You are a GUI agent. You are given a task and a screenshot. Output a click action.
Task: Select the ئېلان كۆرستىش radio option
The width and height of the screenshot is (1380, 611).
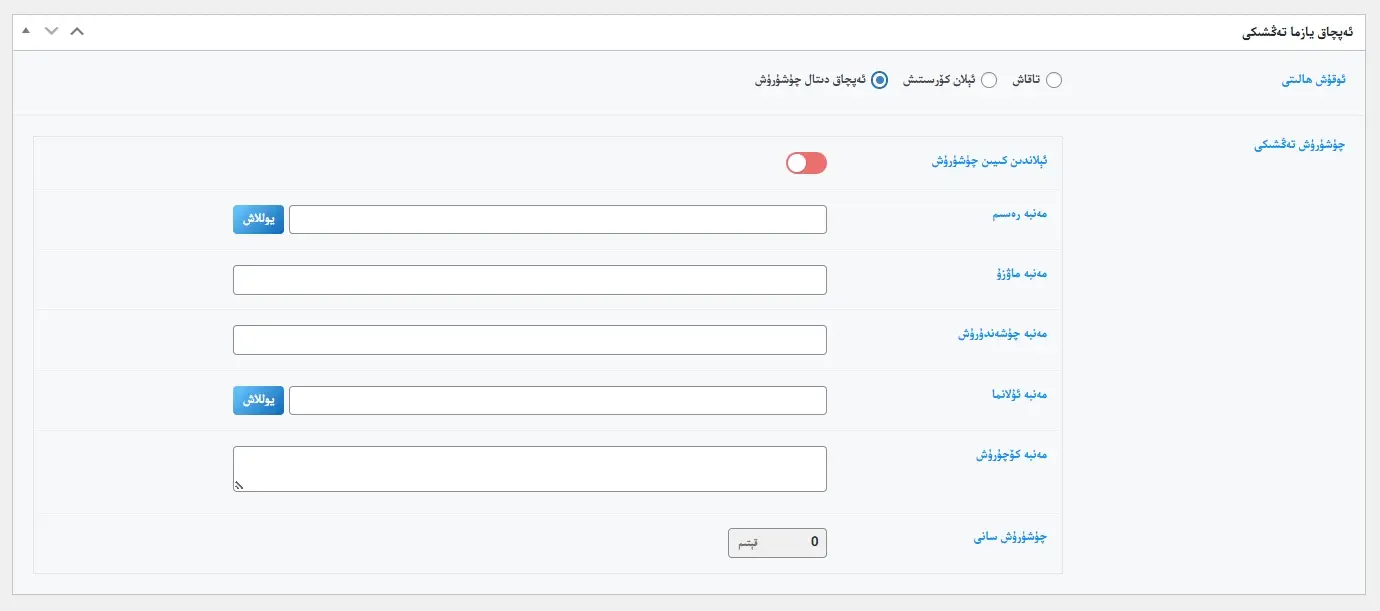pyautogui.click(x=989, y=79)
